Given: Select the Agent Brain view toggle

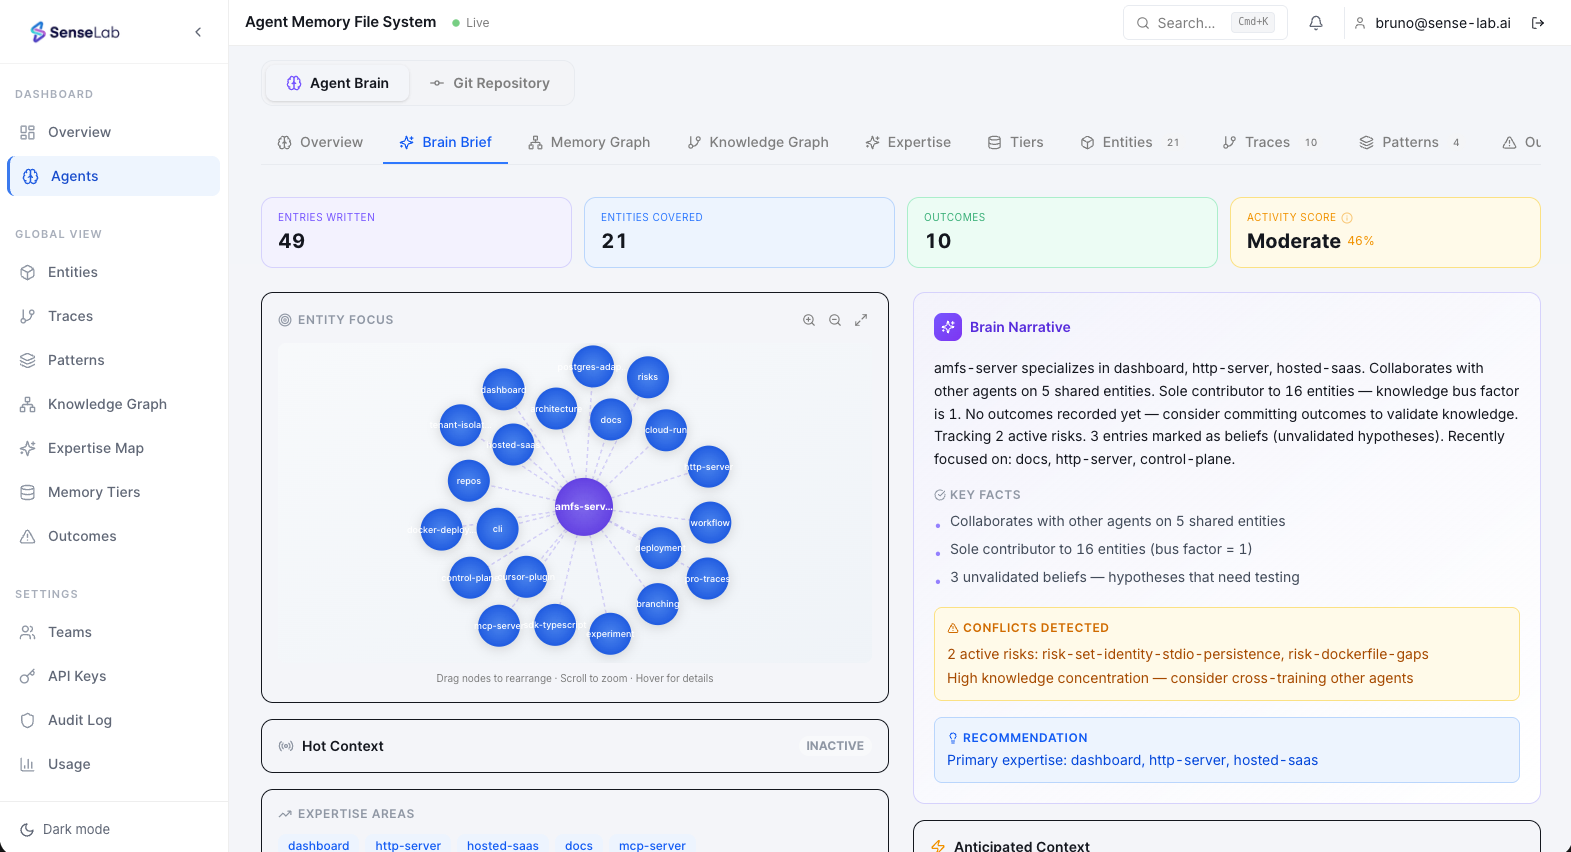Looking at the screenshot, I should (x=337, y=83).
